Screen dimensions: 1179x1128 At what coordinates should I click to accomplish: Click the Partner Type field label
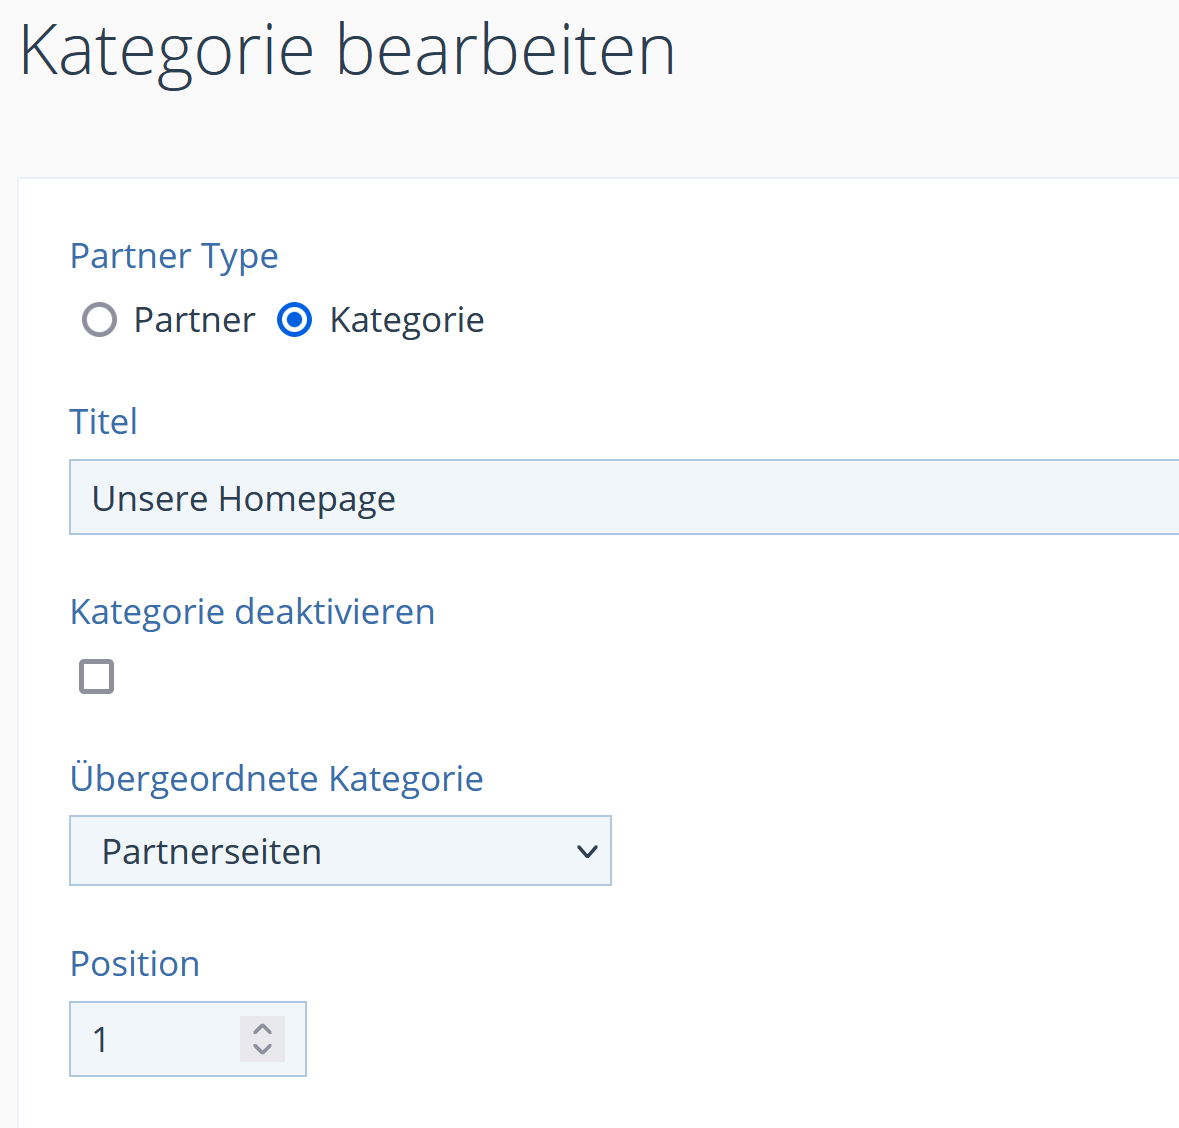pyautogui.click(x=174, y=256)
